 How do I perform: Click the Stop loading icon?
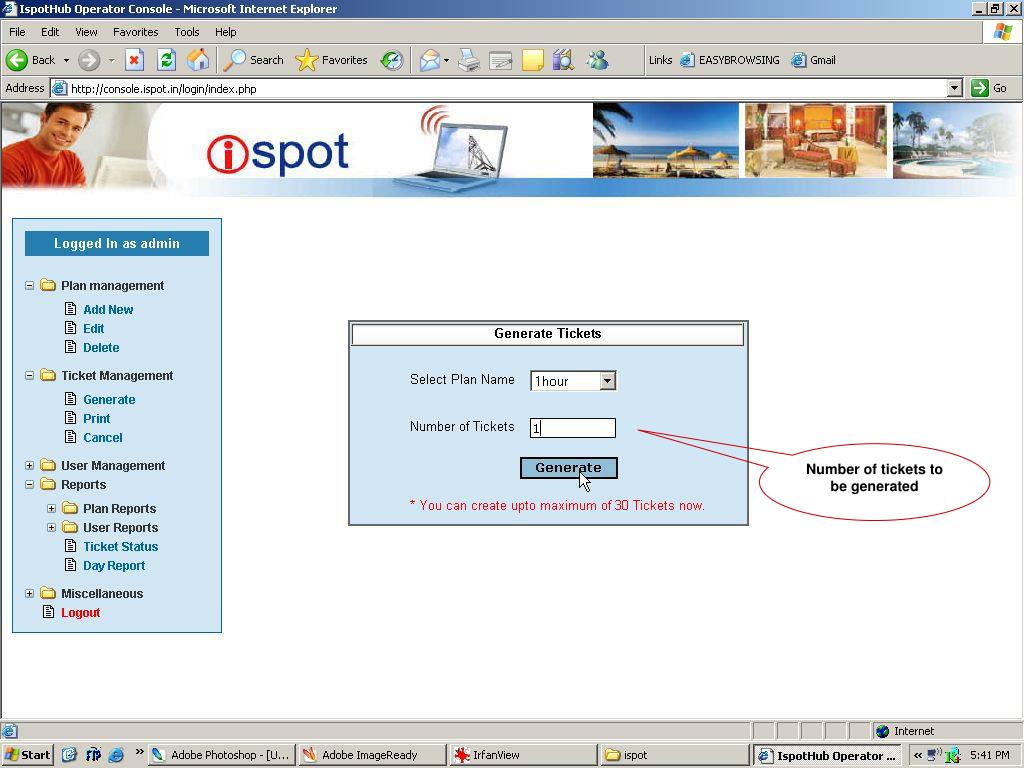[134, 60]
